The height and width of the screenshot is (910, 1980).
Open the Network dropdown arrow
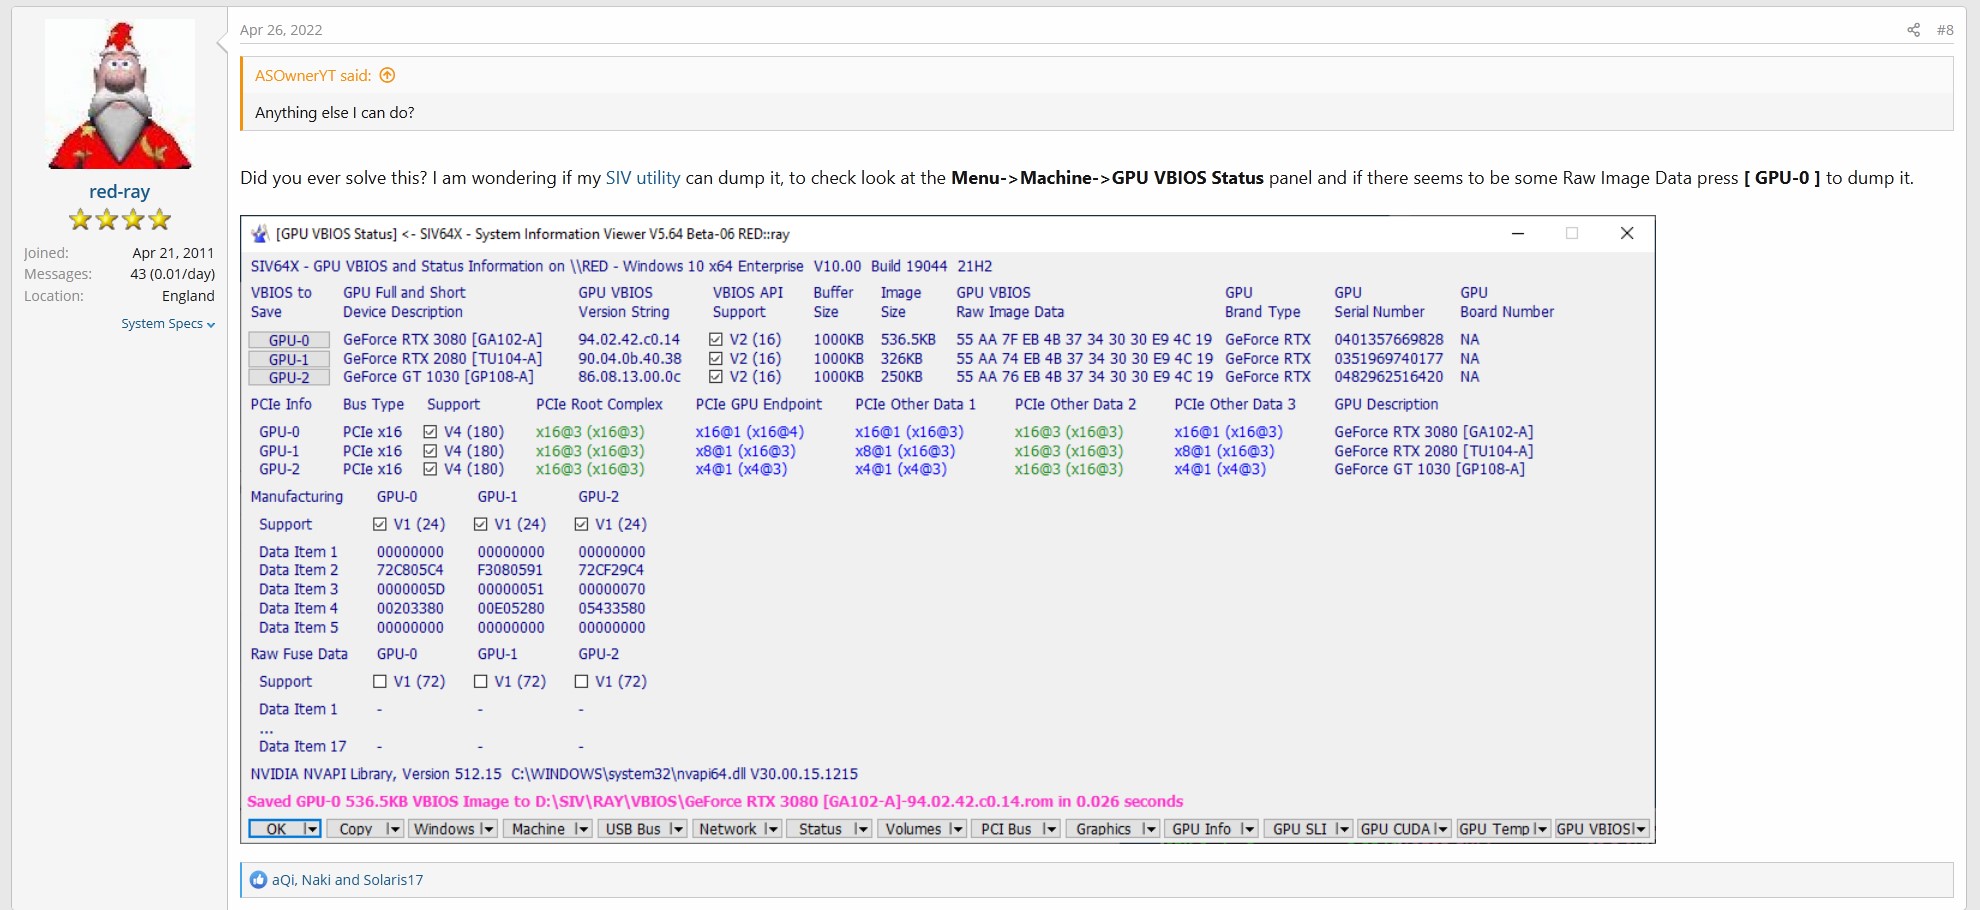click(771, 829)
